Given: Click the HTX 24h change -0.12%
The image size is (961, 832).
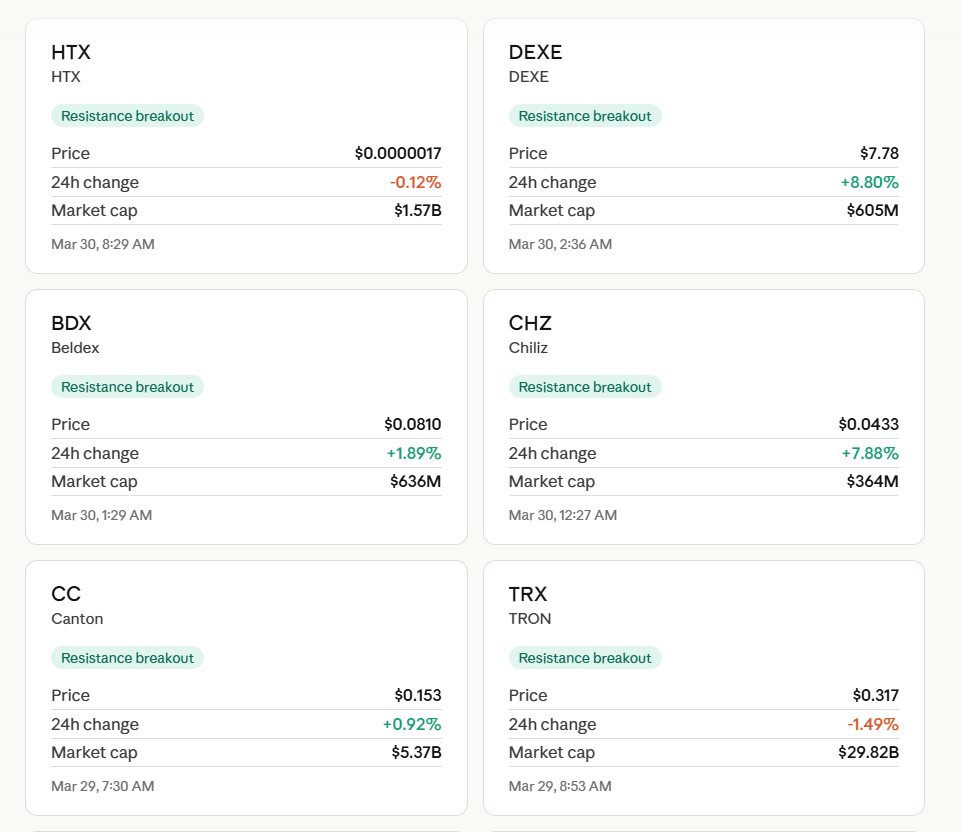Looking at the screenshot, I should point(415,182).
